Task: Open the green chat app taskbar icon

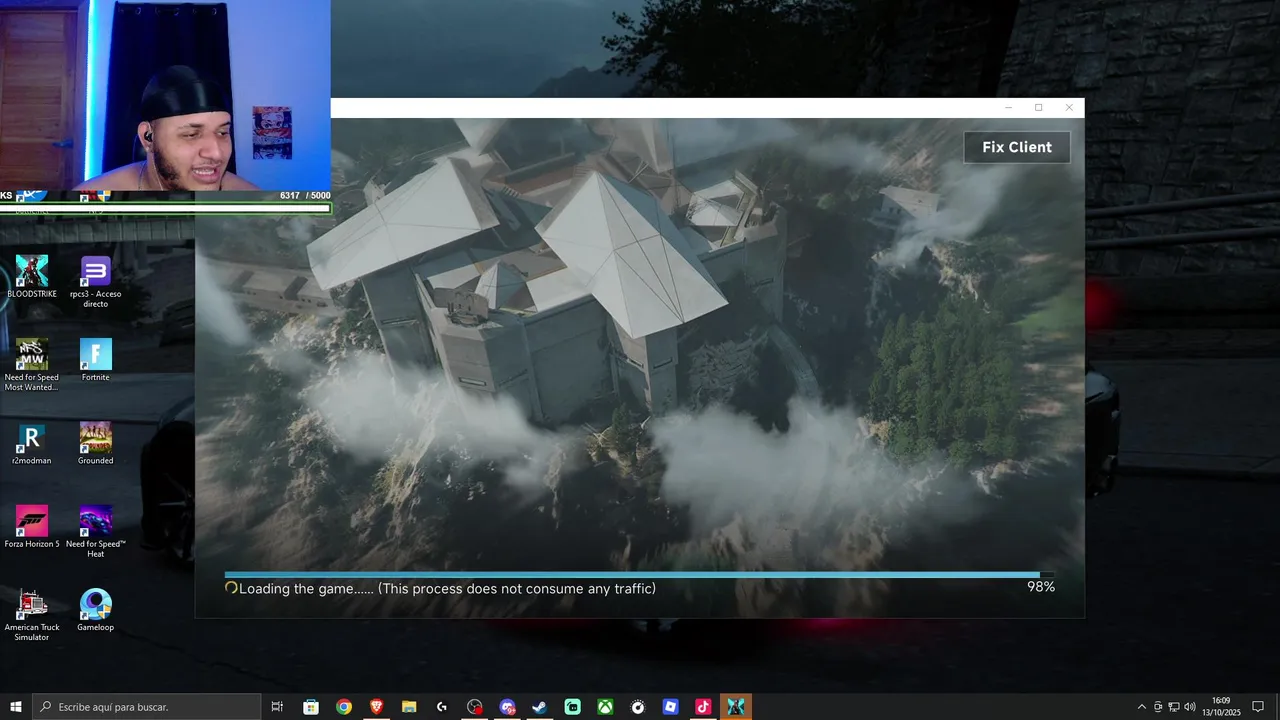Action: (572, 707)
